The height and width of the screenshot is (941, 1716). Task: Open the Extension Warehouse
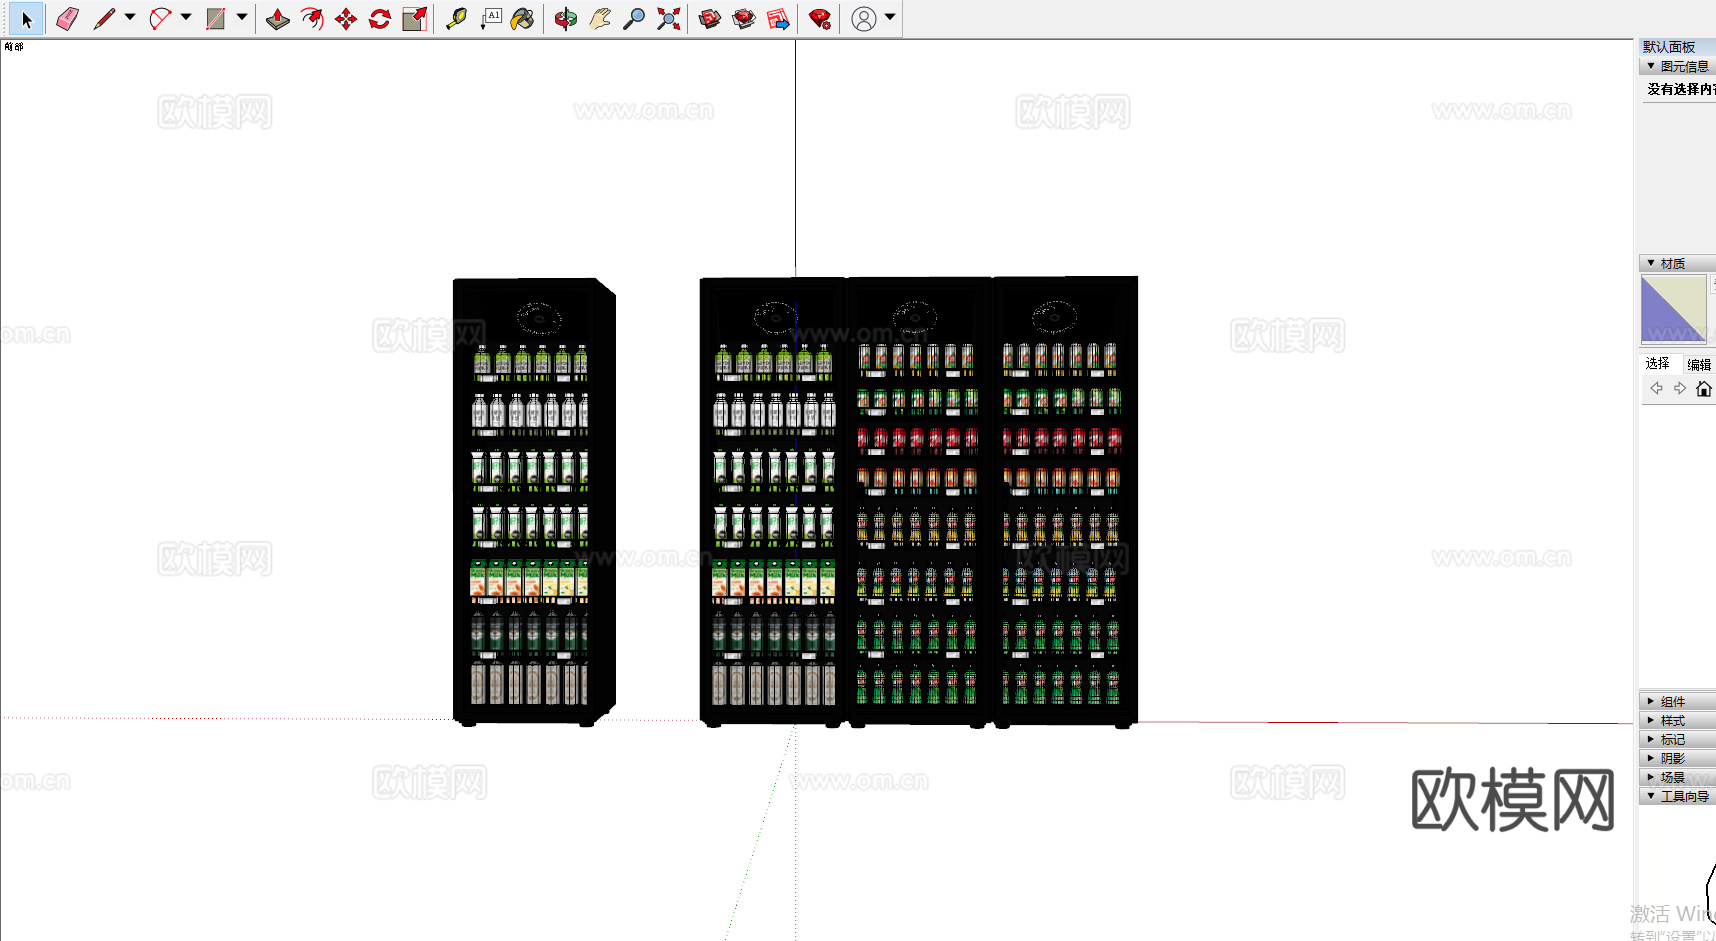click(x=744, y=19)
